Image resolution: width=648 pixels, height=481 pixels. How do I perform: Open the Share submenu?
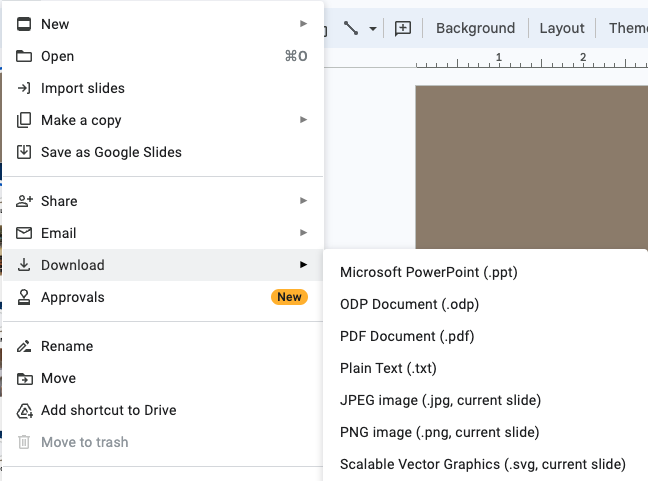163,201
